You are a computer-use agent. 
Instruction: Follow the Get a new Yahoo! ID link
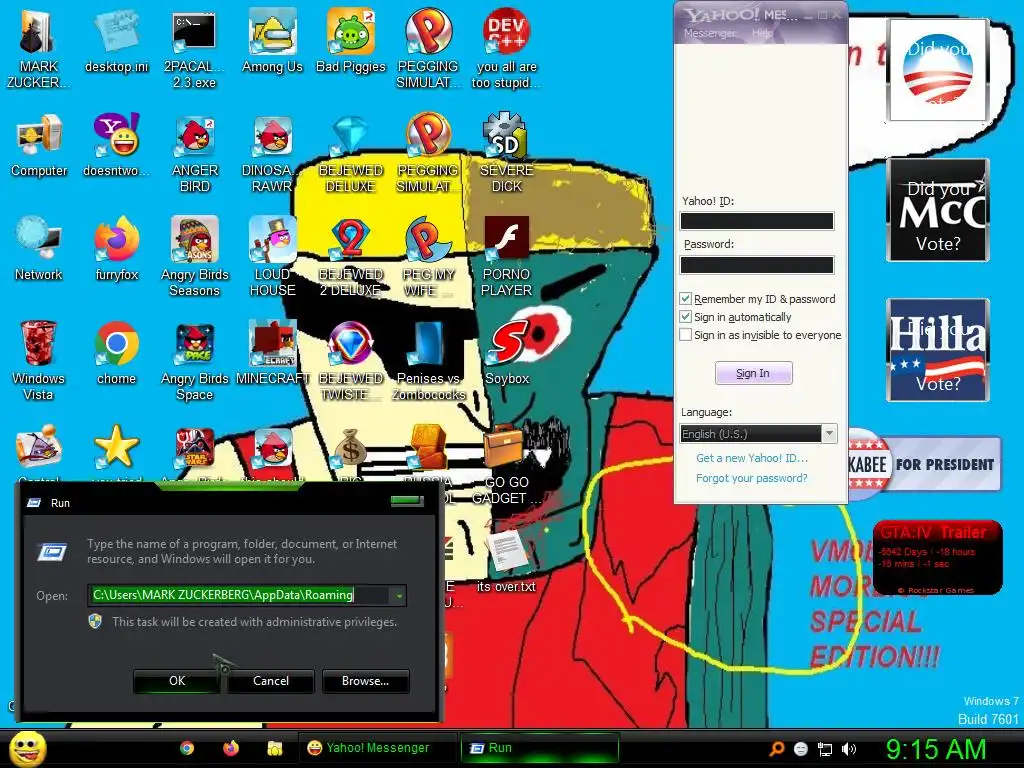pyautogui.click(x=752, y=458)
